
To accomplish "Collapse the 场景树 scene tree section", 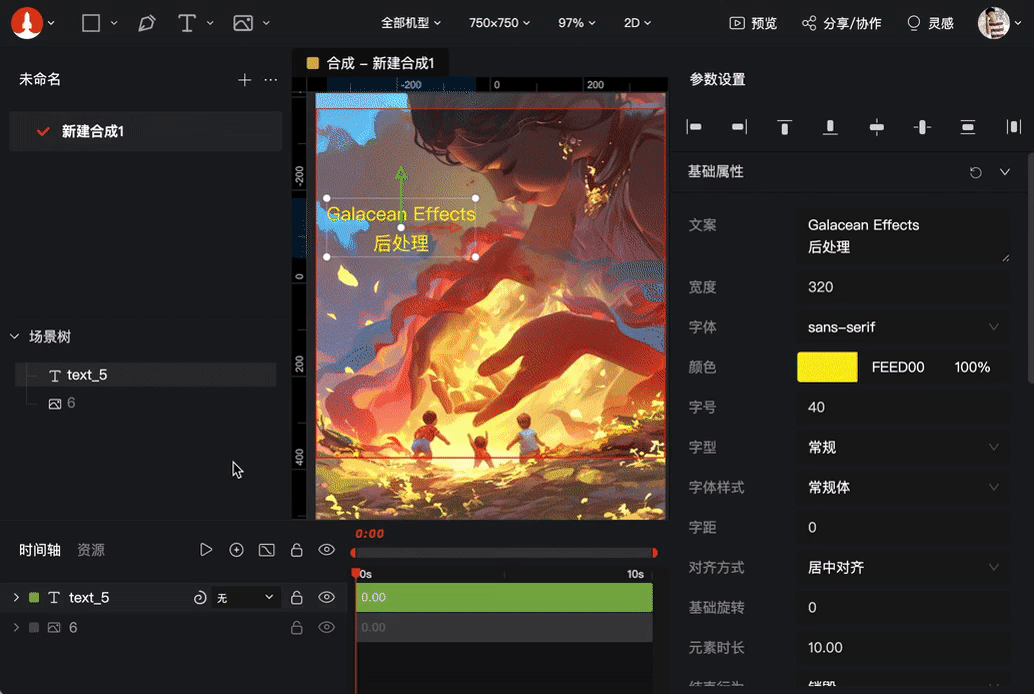I will [15, 336].
